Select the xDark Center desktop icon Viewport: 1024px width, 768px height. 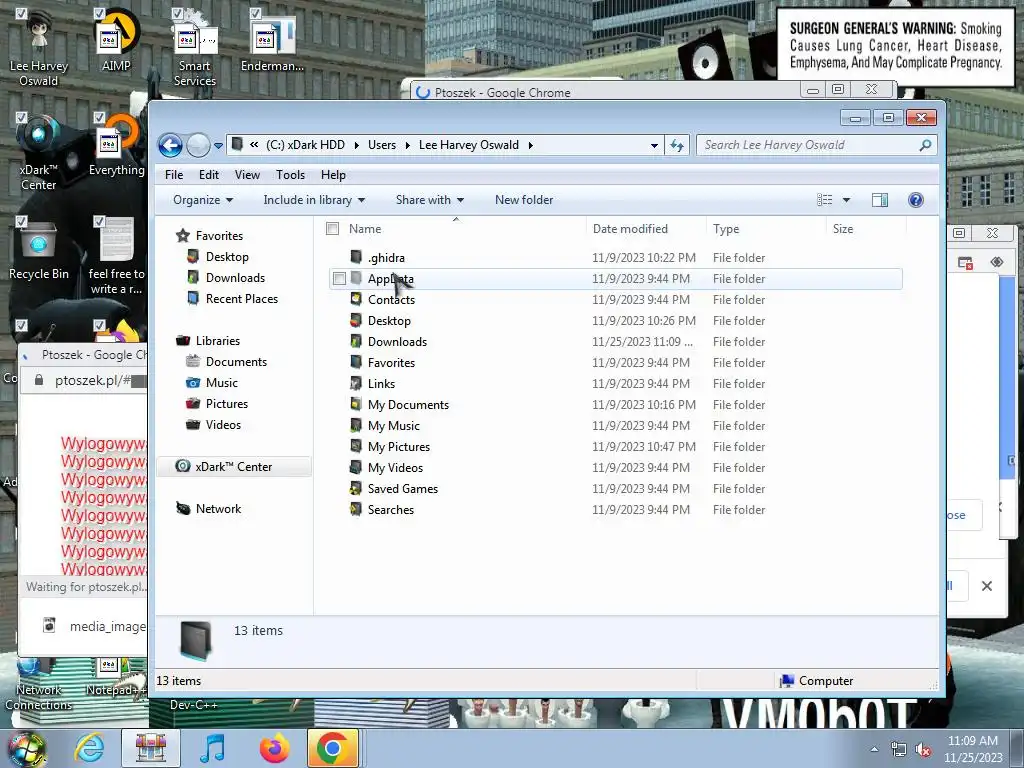pyautogui.click(x=39, y=152)
